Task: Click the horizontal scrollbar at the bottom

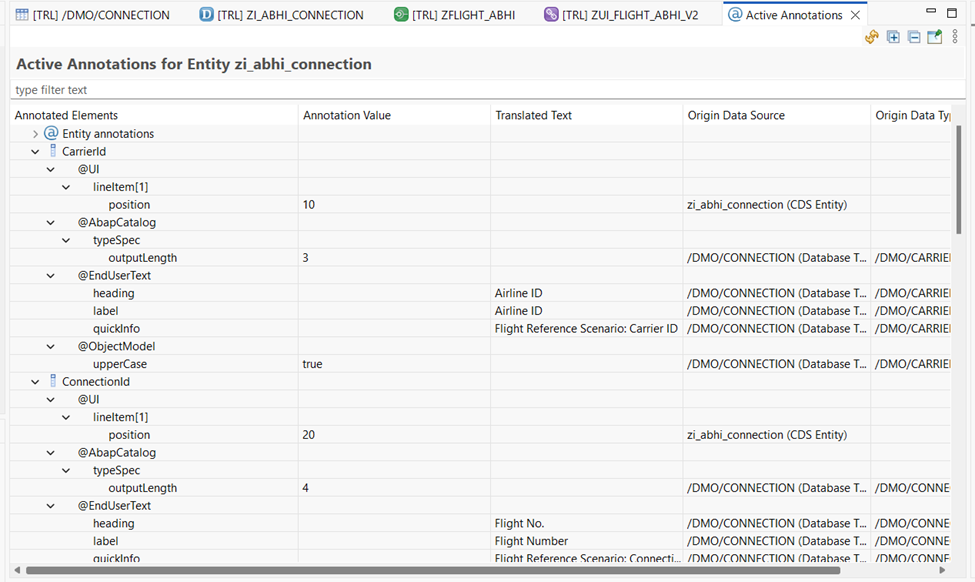Action: pos(430,571)
